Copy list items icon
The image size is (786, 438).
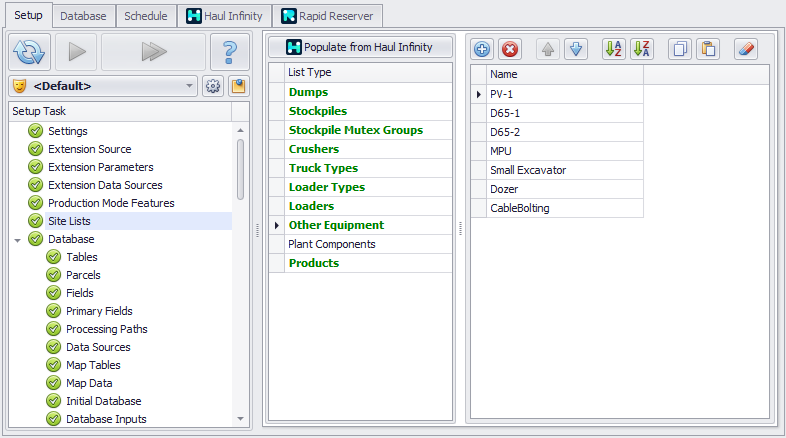tap(680, 49)
